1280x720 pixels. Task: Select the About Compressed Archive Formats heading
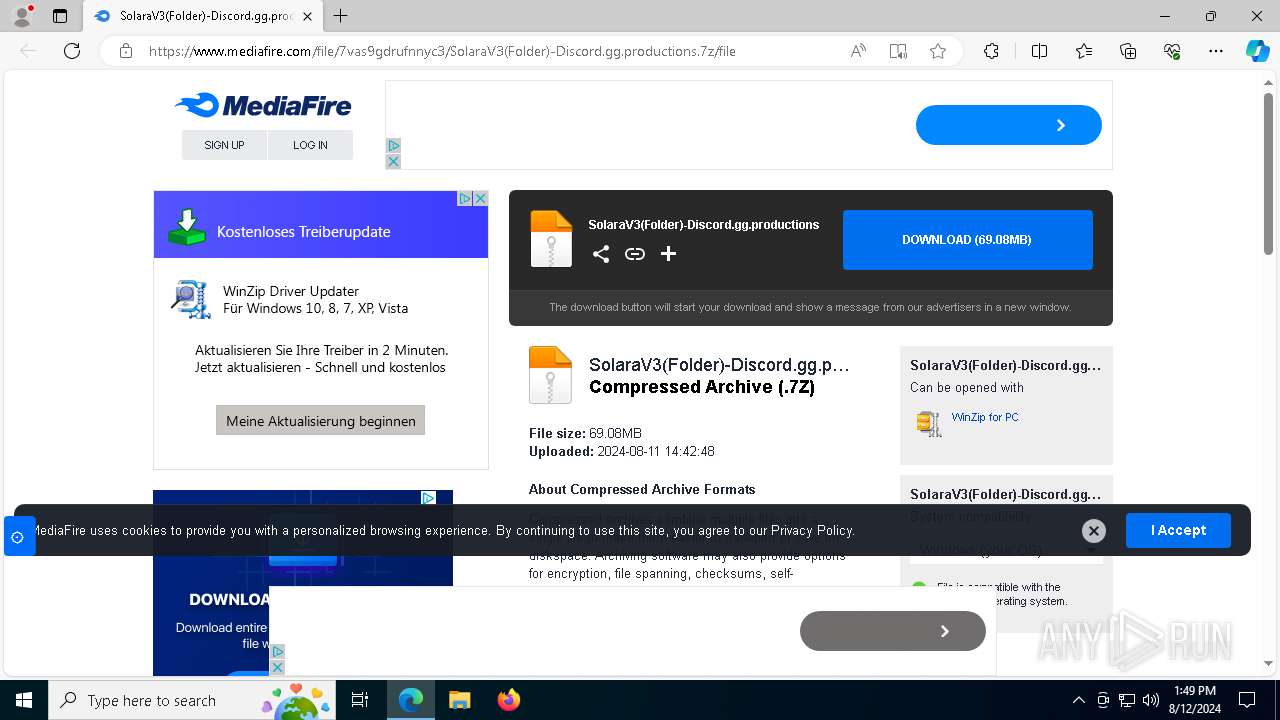pyautogui.click(x=642, y=489)
